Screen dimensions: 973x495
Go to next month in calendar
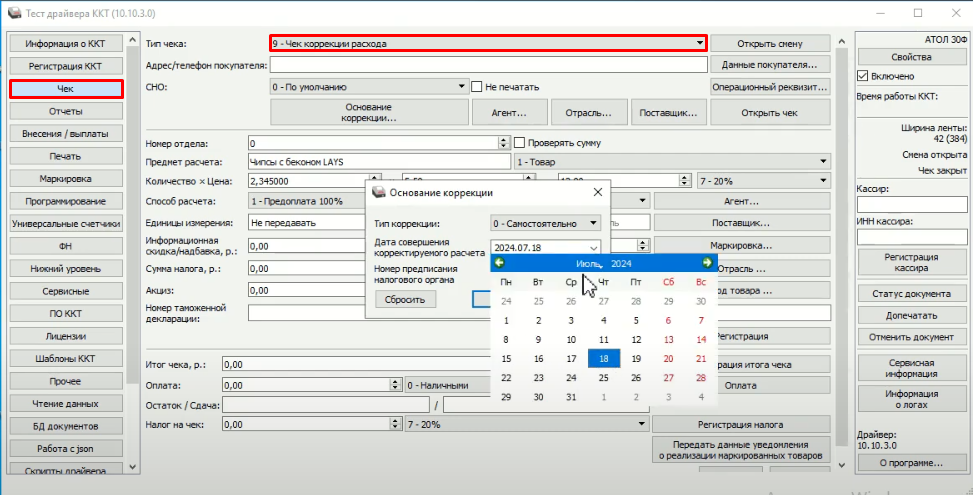click(707, 263)
